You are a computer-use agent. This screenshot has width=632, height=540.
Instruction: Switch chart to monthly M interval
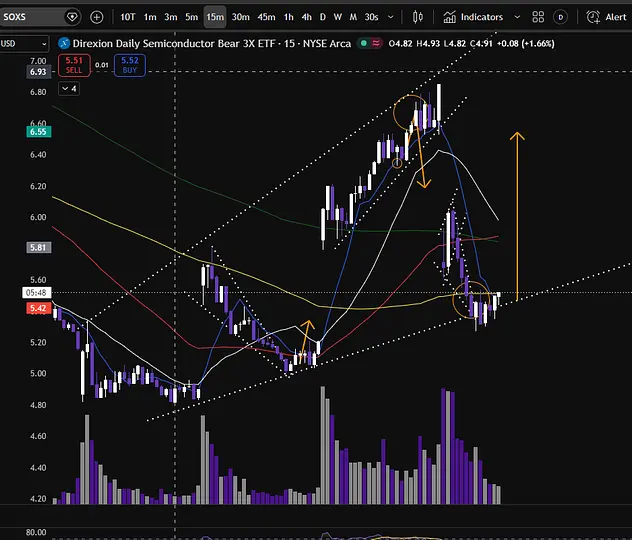[x=353, y=17]
